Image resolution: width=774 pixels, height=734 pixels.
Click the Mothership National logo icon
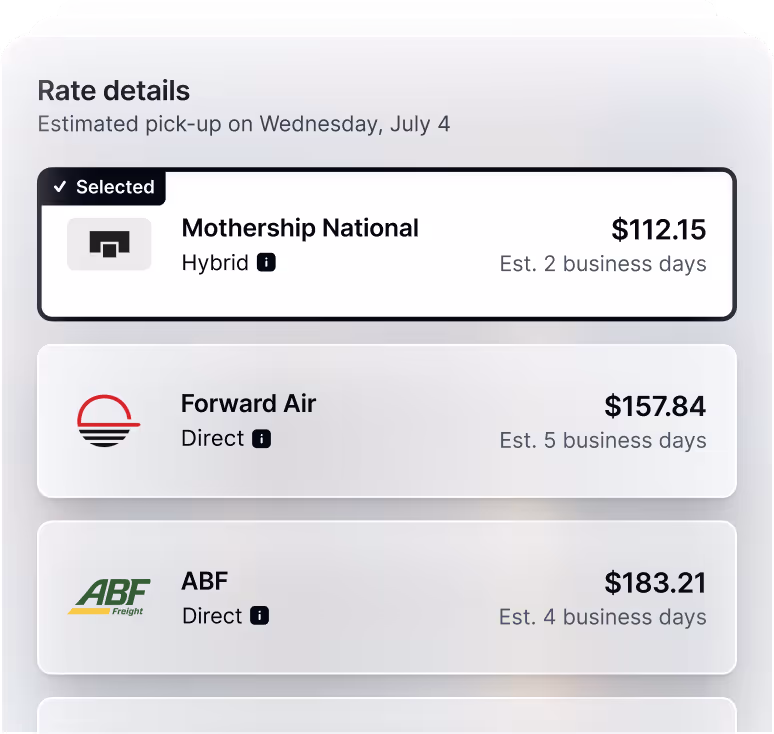tap(109, 244)
